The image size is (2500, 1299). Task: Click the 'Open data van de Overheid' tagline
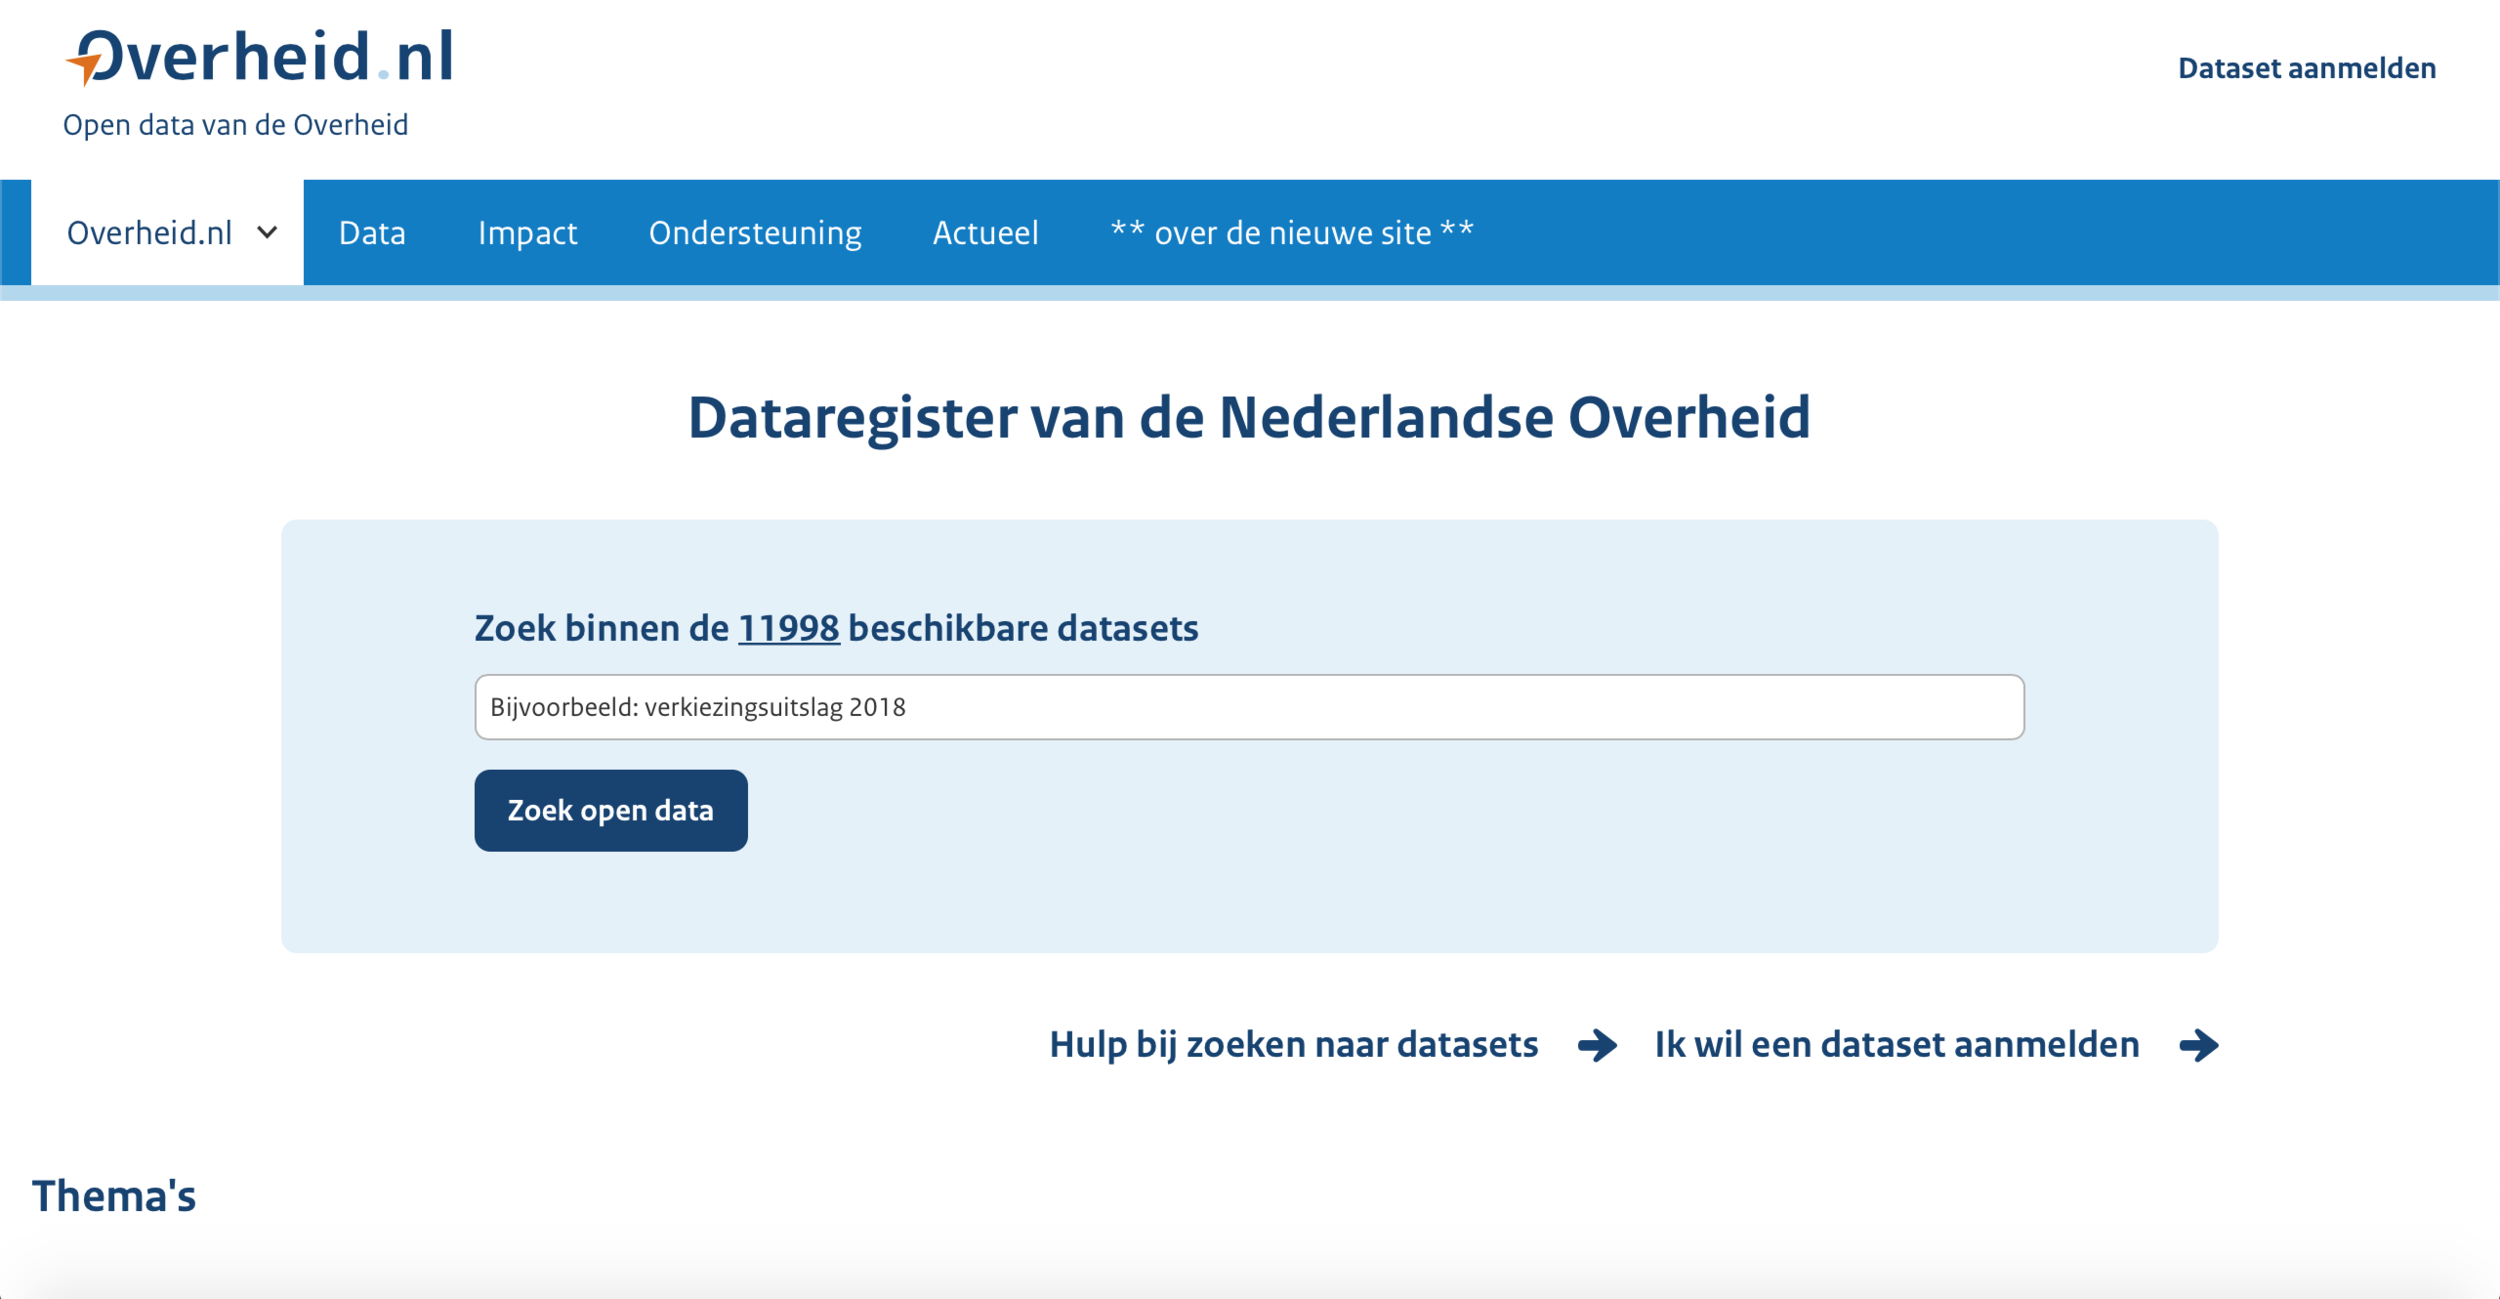(x=235, y=125)
